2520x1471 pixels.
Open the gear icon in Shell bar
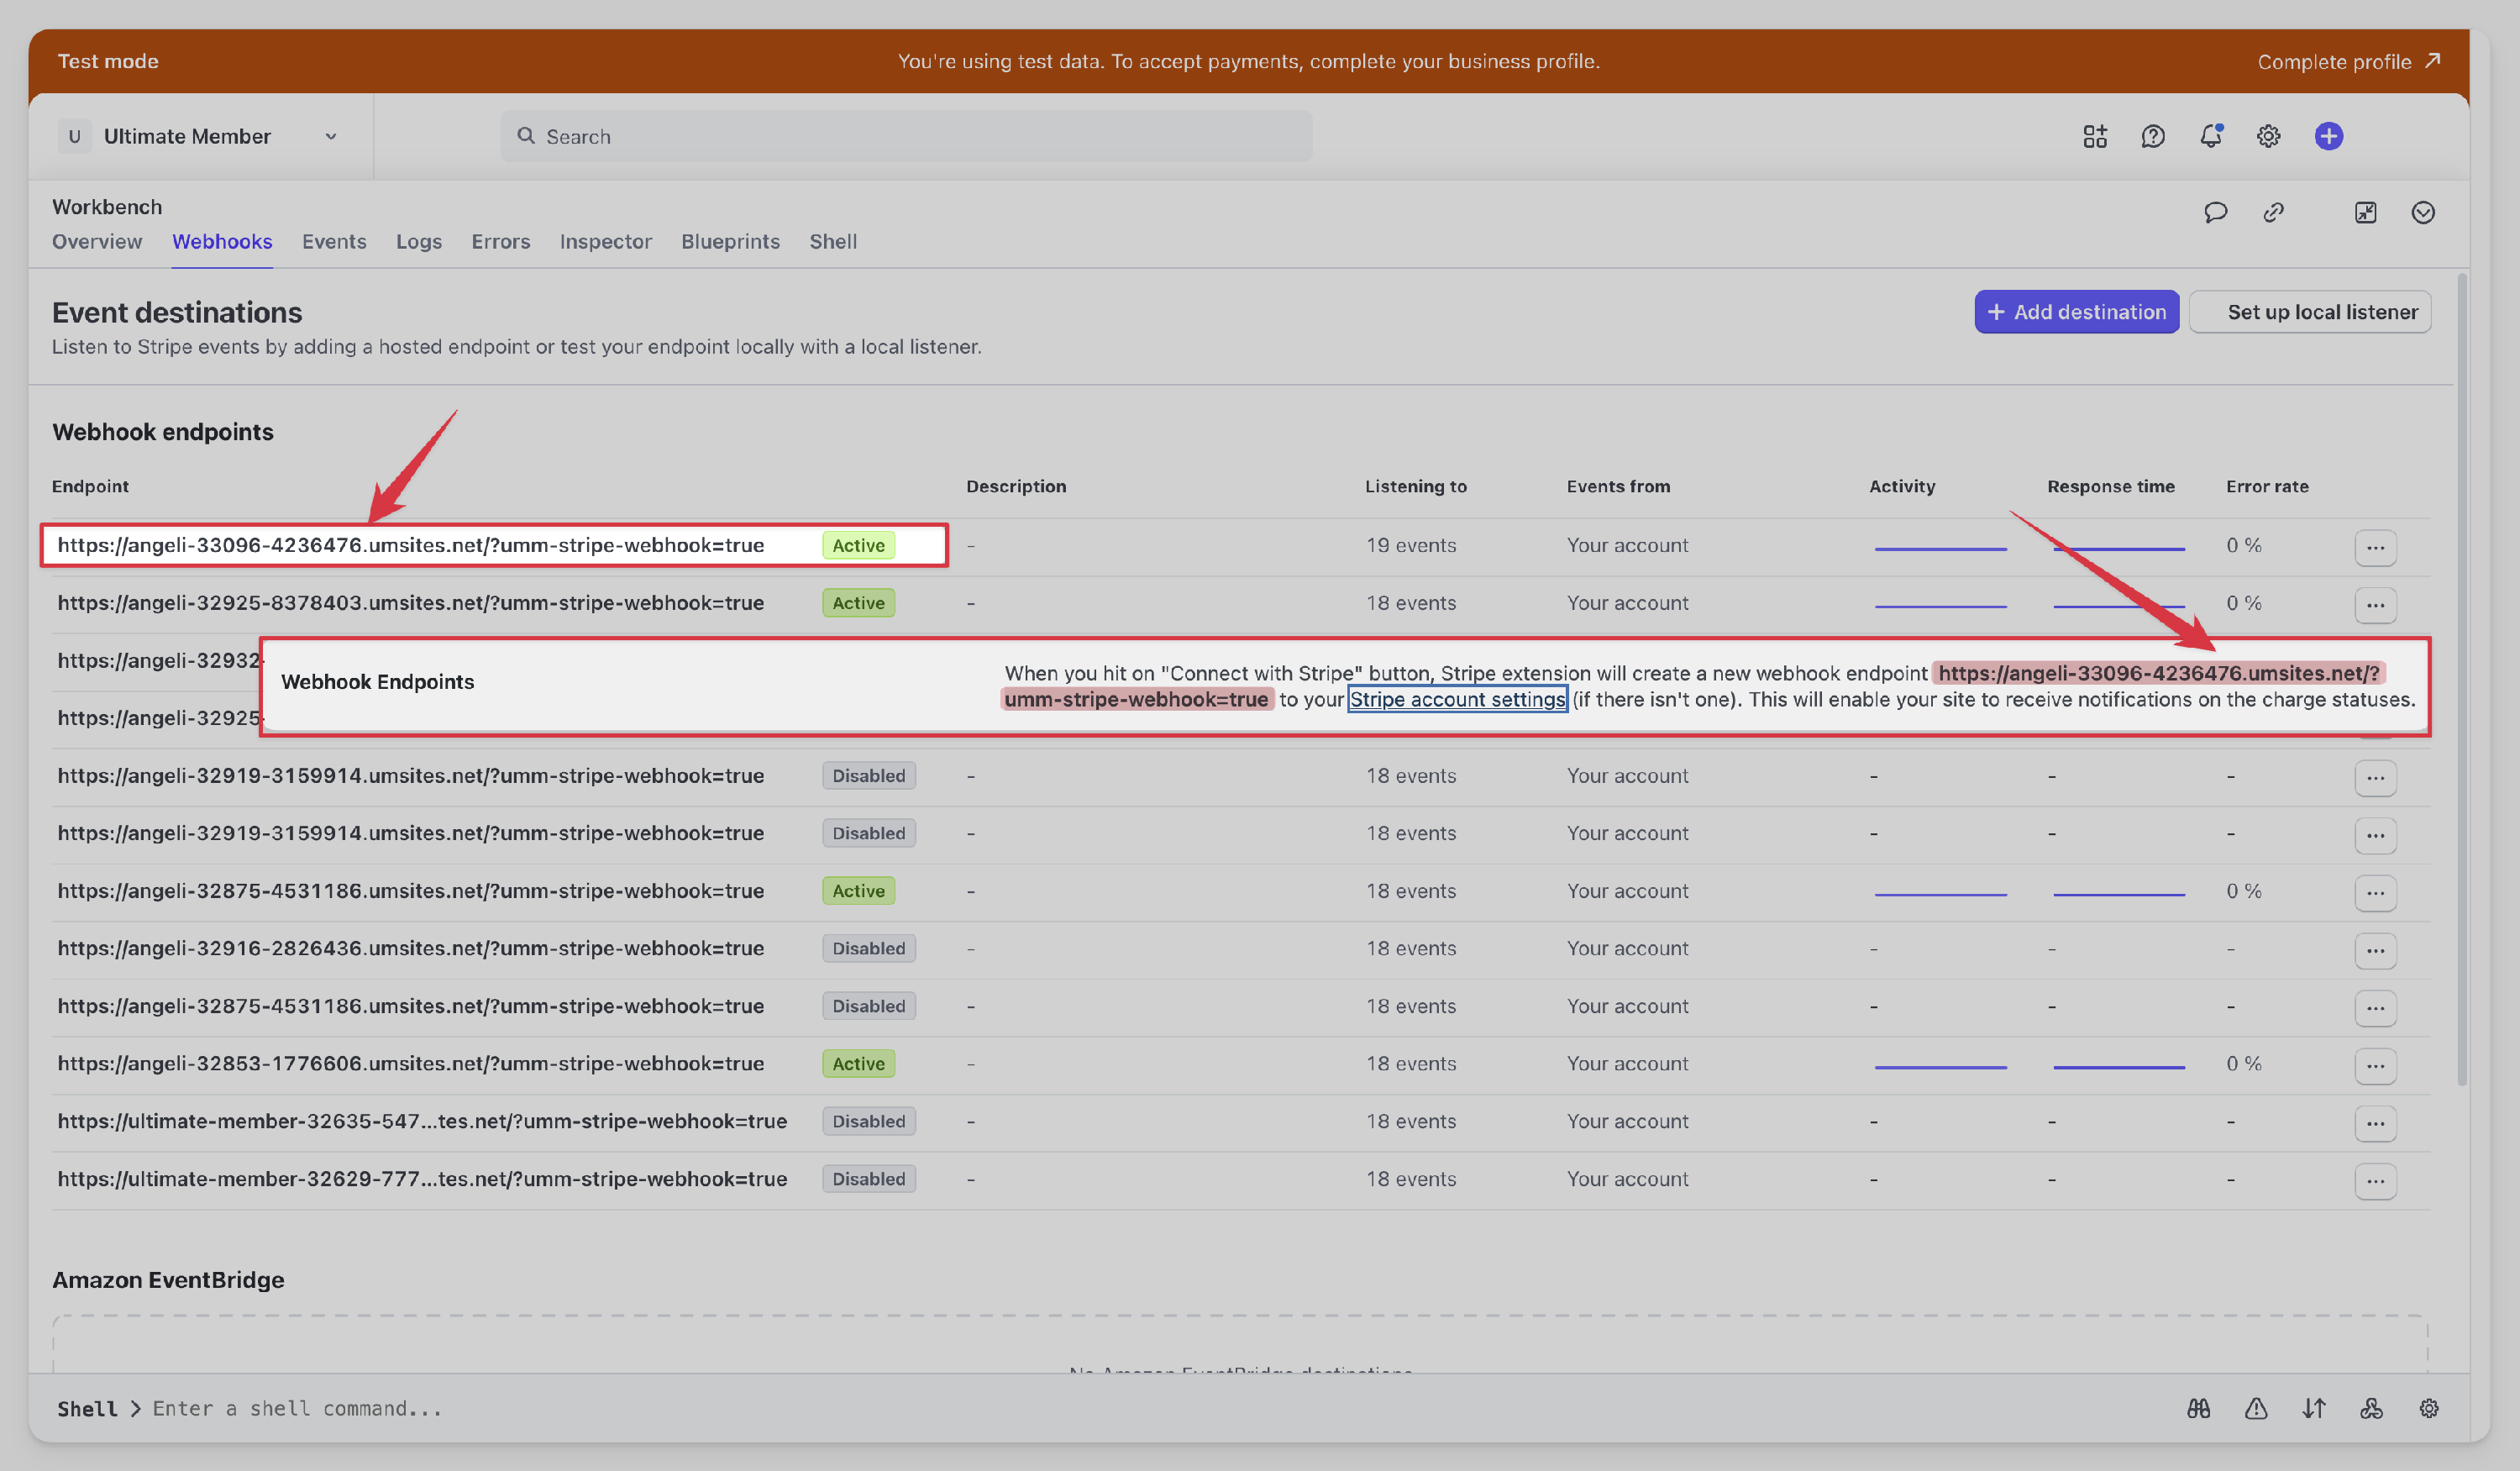[x=2429, y=1408]
